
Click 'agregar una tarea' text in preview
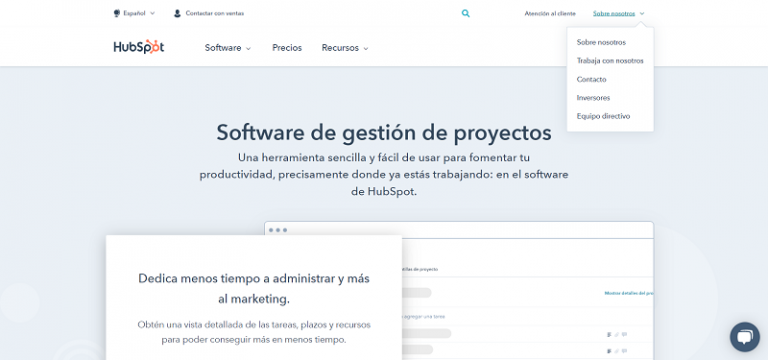(x=423, y=317)
